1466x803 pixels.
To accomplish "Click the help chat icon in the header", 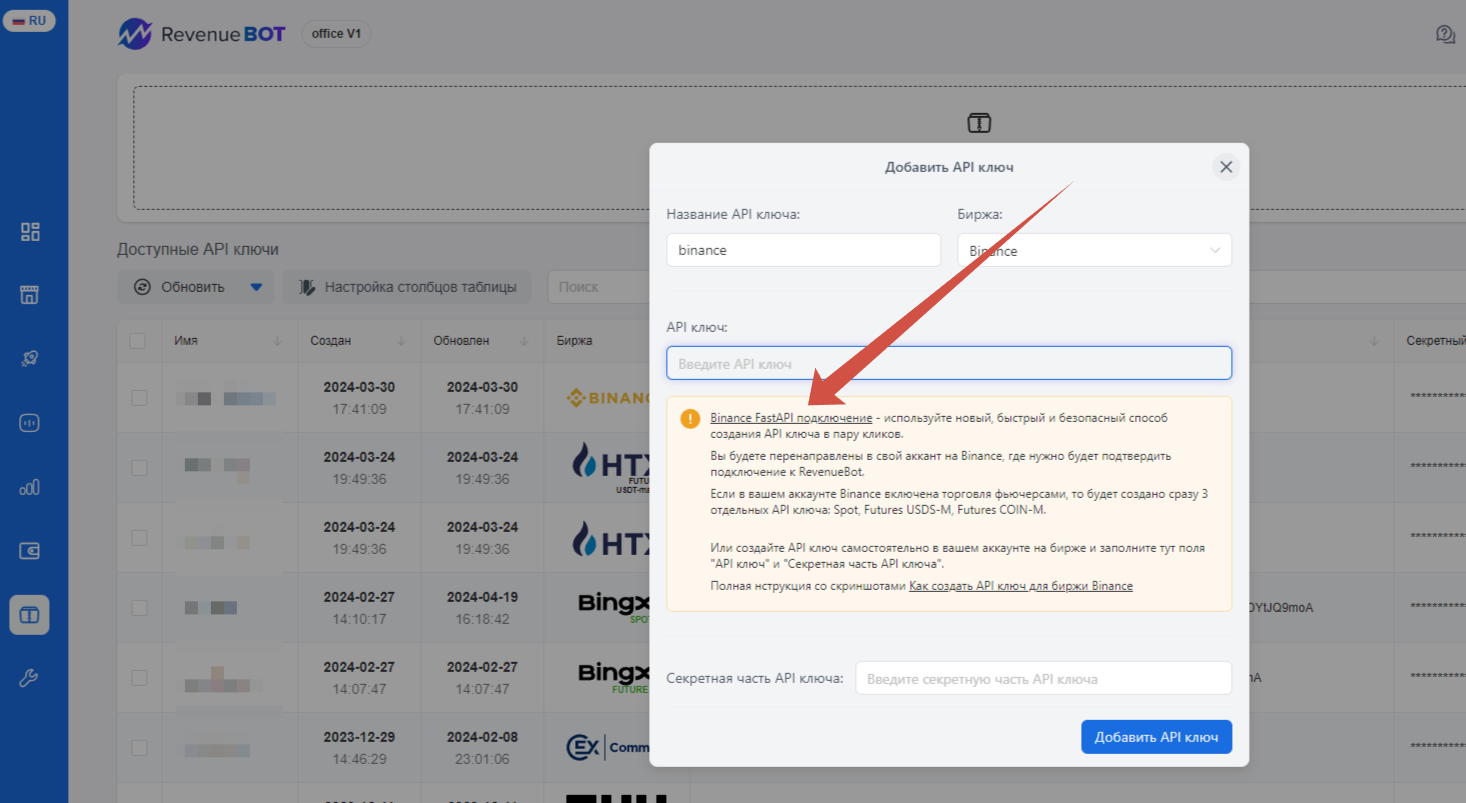I will [x=1445, y=35].
